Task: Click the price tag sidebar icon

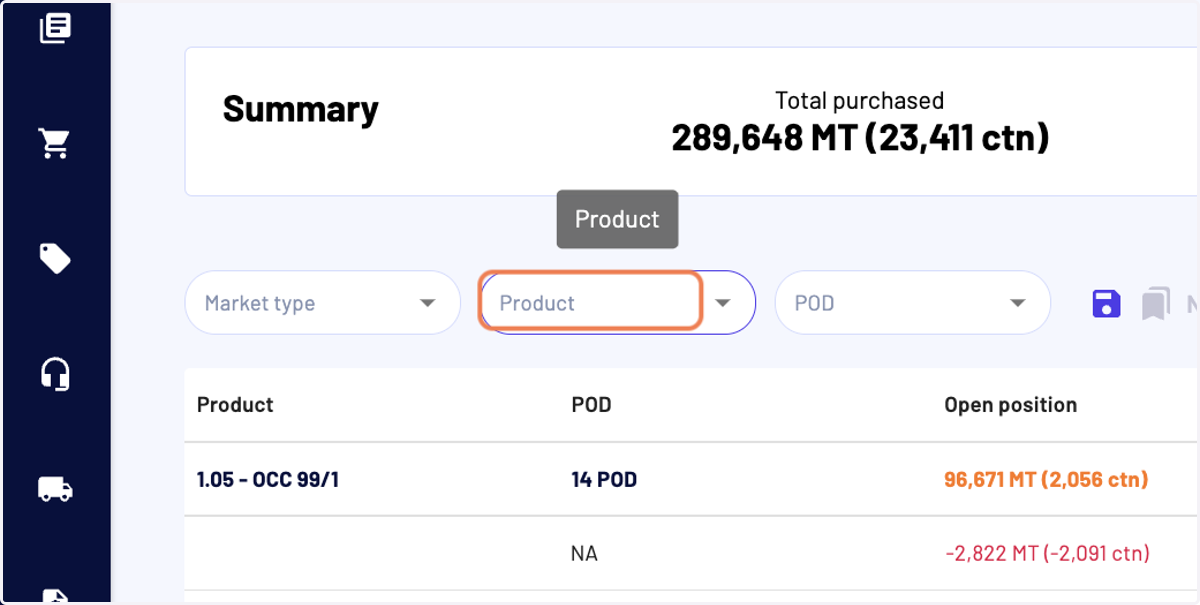Action: click(x=55, y=259)
